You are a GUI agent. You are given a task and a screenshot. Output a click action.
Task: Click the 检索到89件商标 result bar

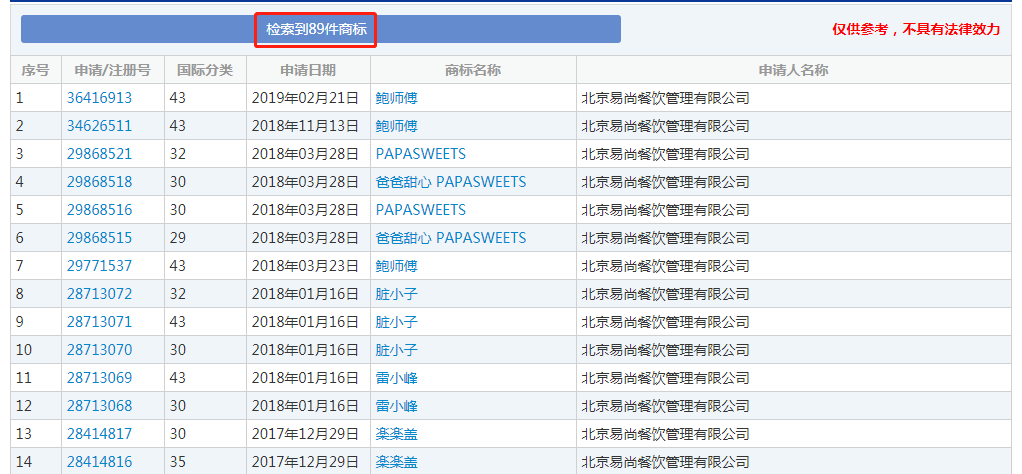(321, 29)
